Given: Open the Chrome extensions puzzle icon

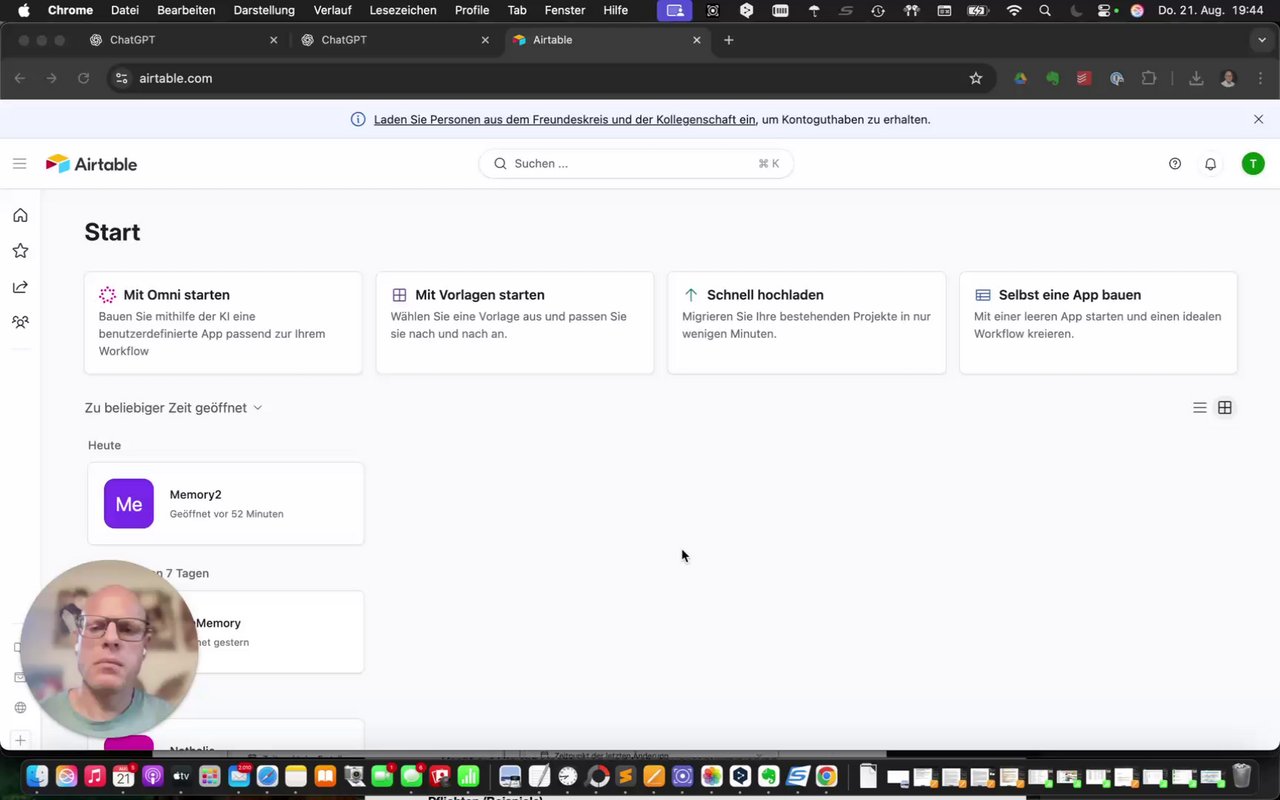Looking at the screenshot, I should [1148, 78].
